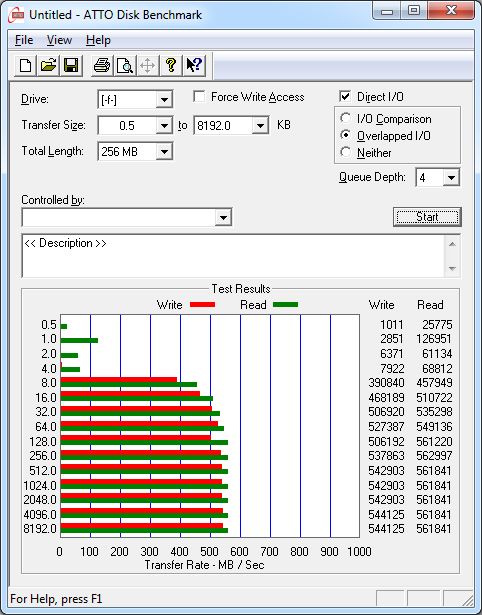Open the File menu
482x615 pixels.
[24, 40]
